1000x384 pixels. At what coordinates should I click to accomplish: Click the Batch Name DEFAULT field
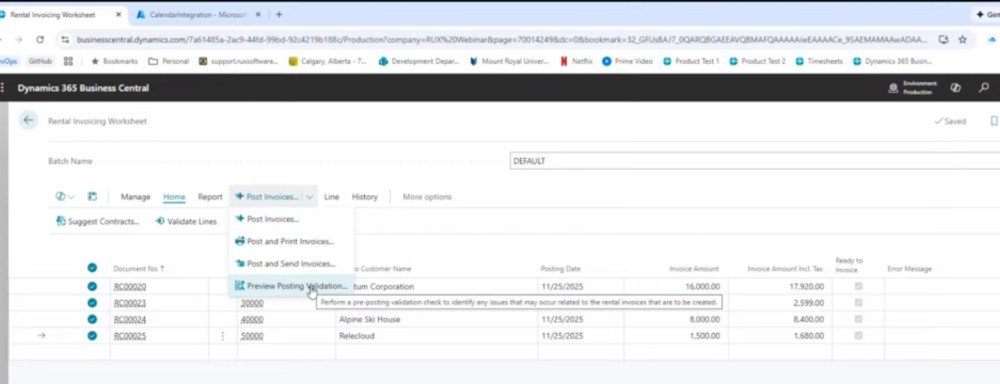754,161
